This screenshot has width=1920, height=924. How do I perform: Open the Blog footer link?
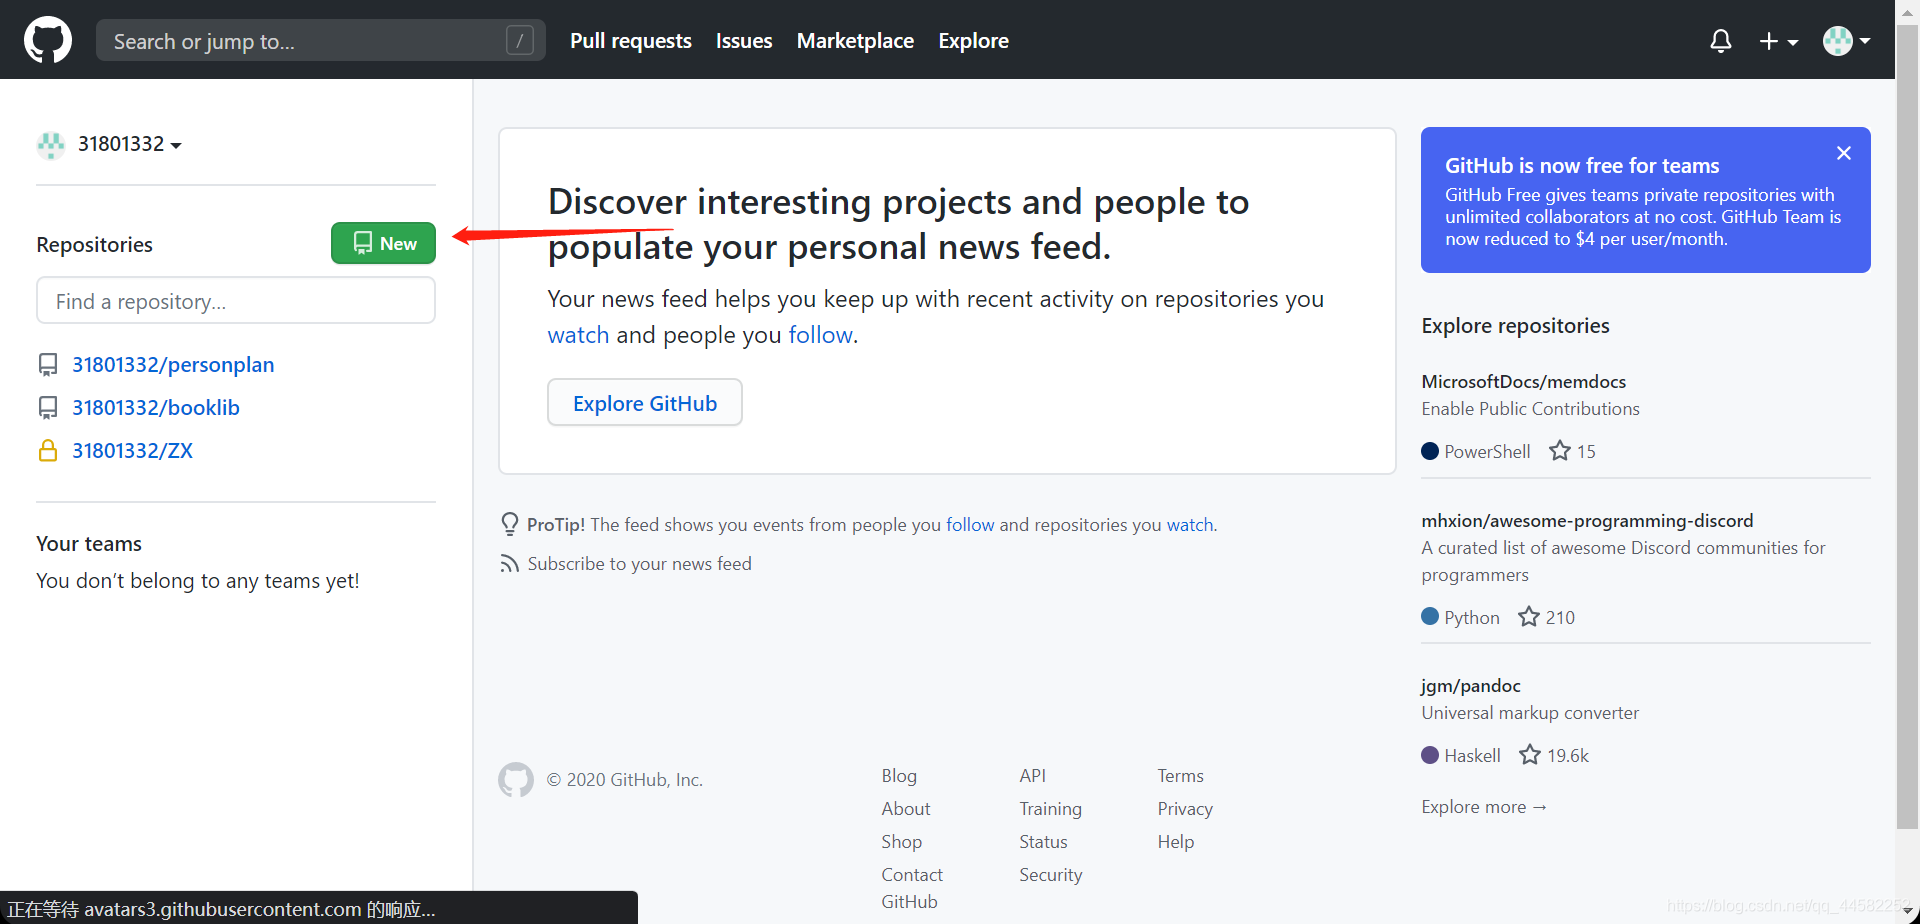pos(899,776)
